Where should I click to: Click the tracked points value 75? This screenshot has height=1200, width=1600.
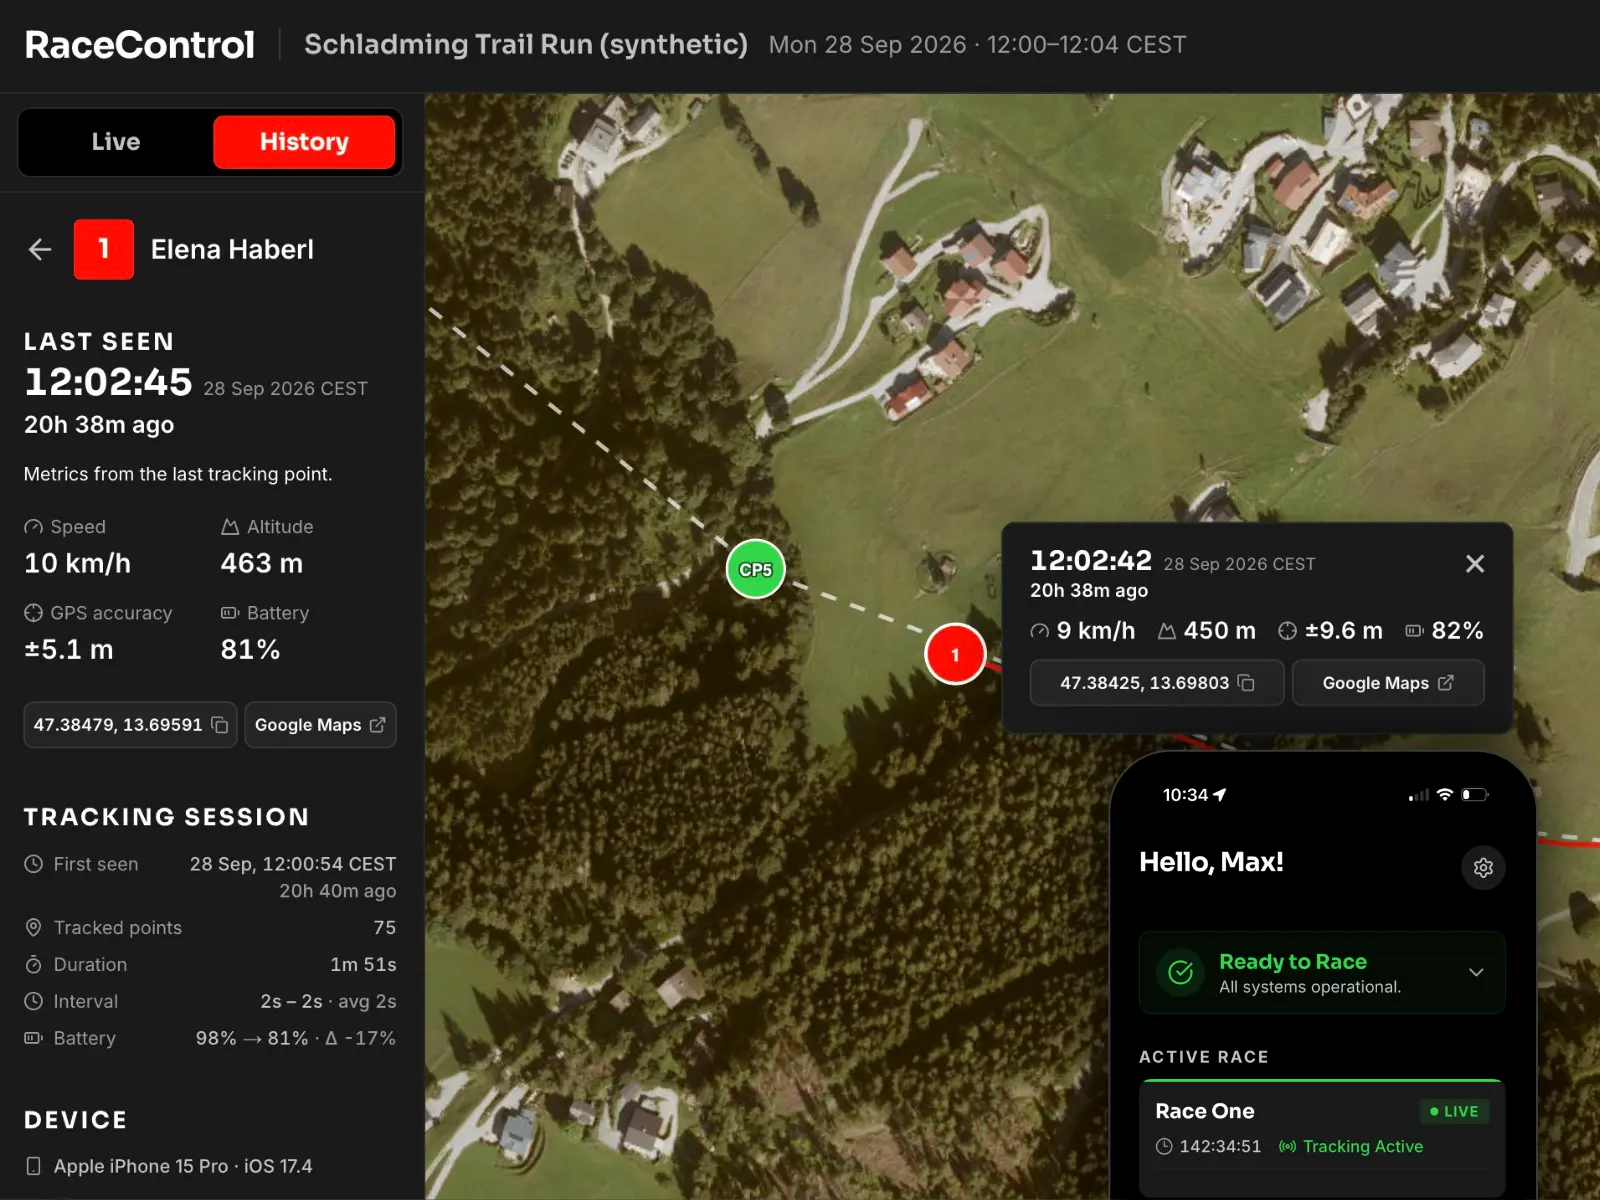(x=385, y=928)
